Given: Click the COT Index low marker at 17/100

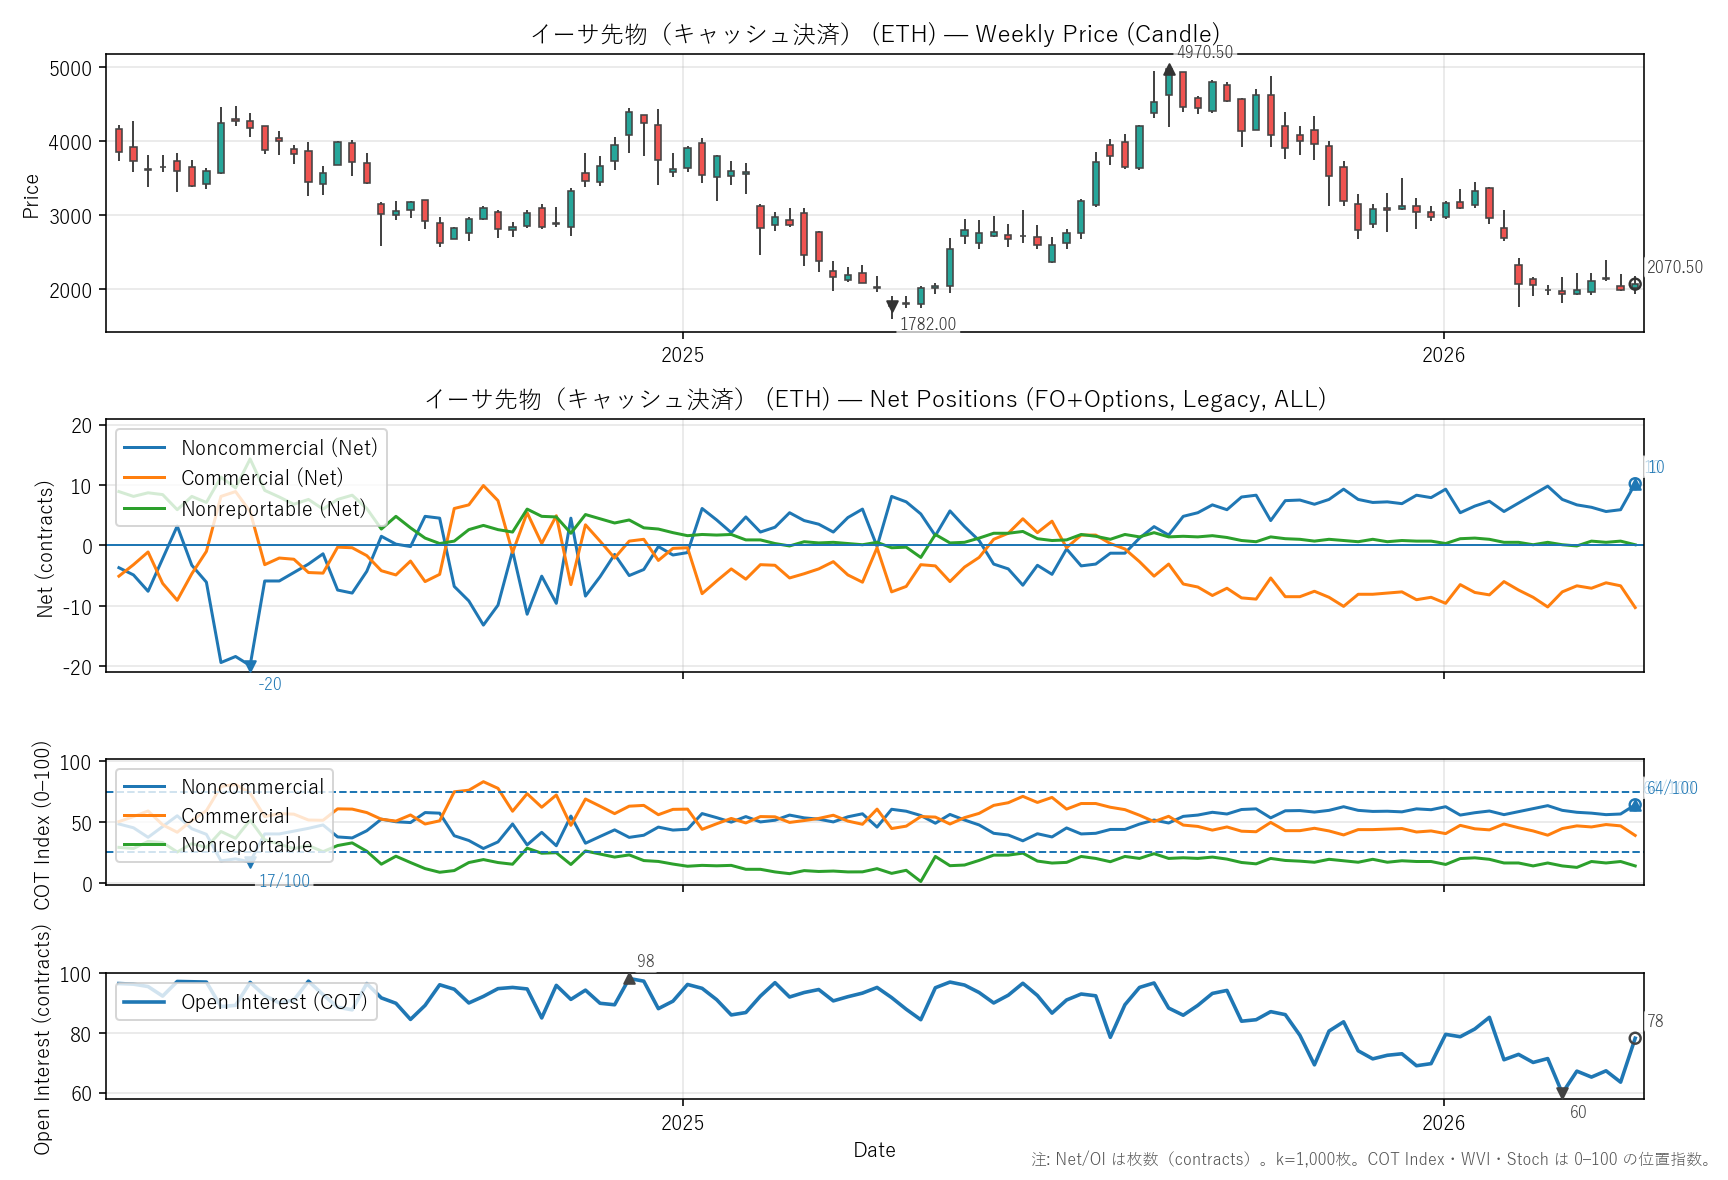Looking at the screenshot, I should tap(250, 863).
